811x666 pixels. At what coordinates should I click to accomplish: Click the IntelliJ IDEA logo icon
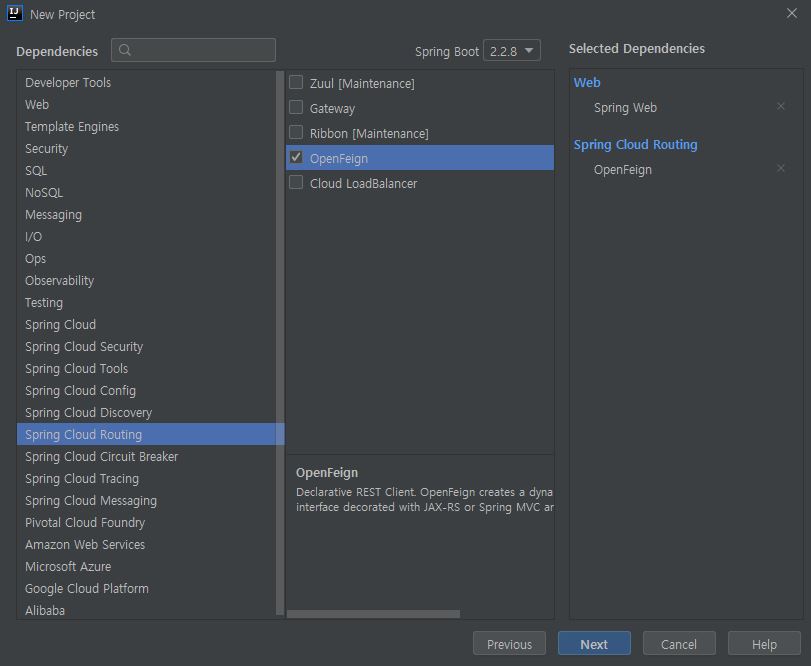tap(14, 13)
